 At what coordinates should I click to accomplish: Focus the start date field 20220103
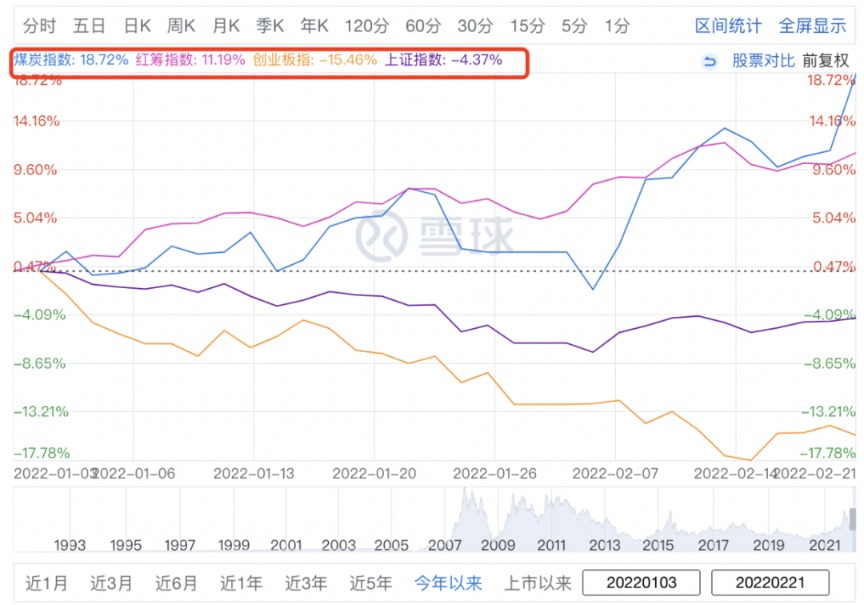tap(641, 582)
